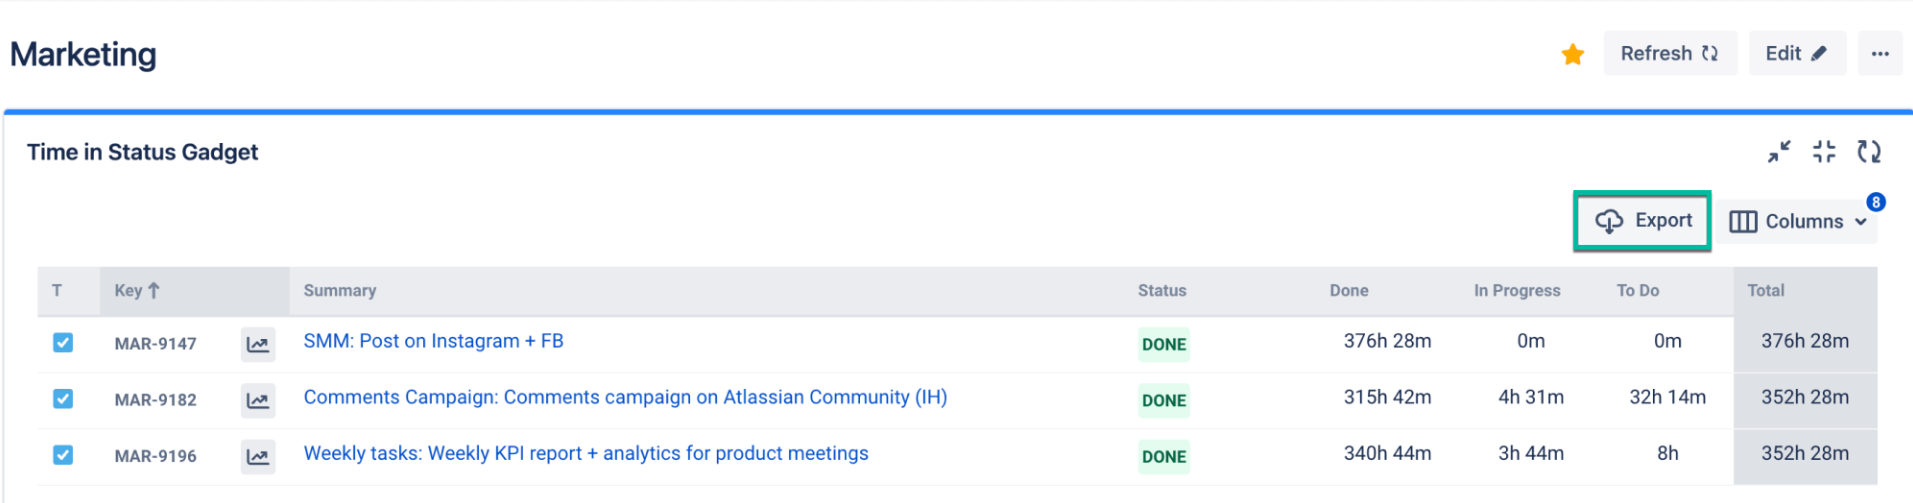Open the chart icon for MAR-9182
Screen dimensions: 1913x503
(x=258, y=400)
